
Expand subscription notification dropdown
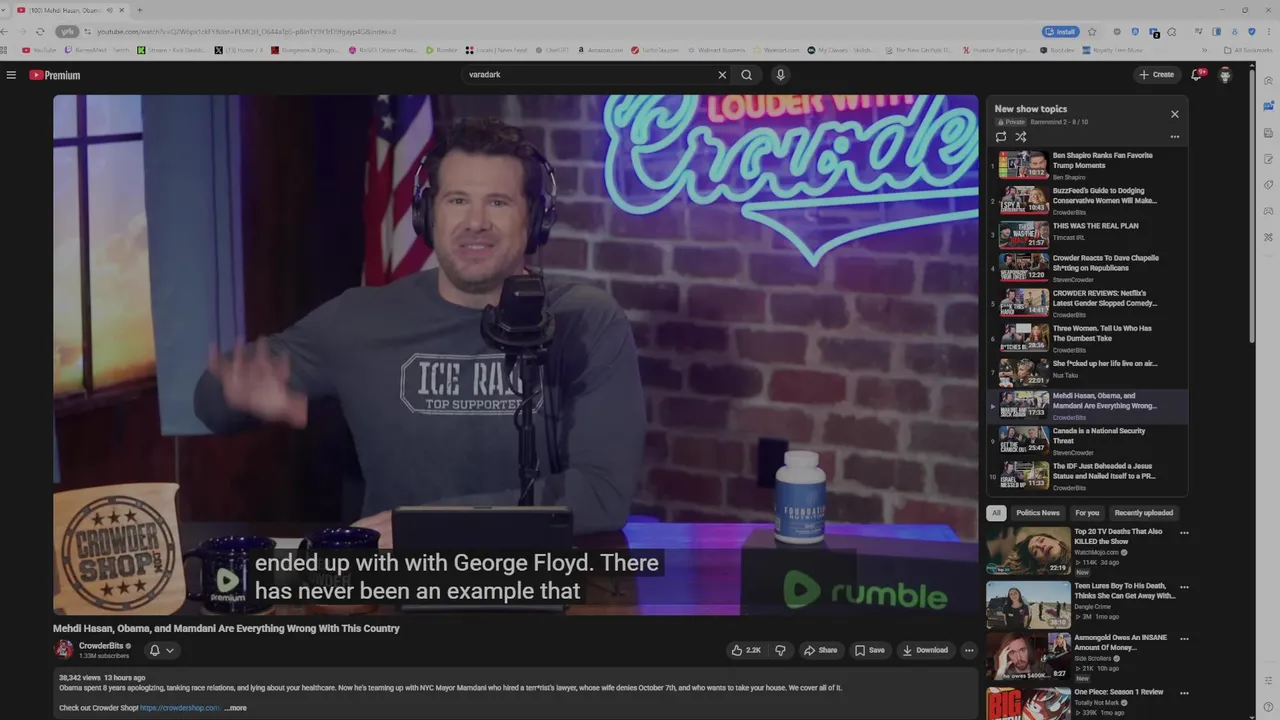coord(161,650)
